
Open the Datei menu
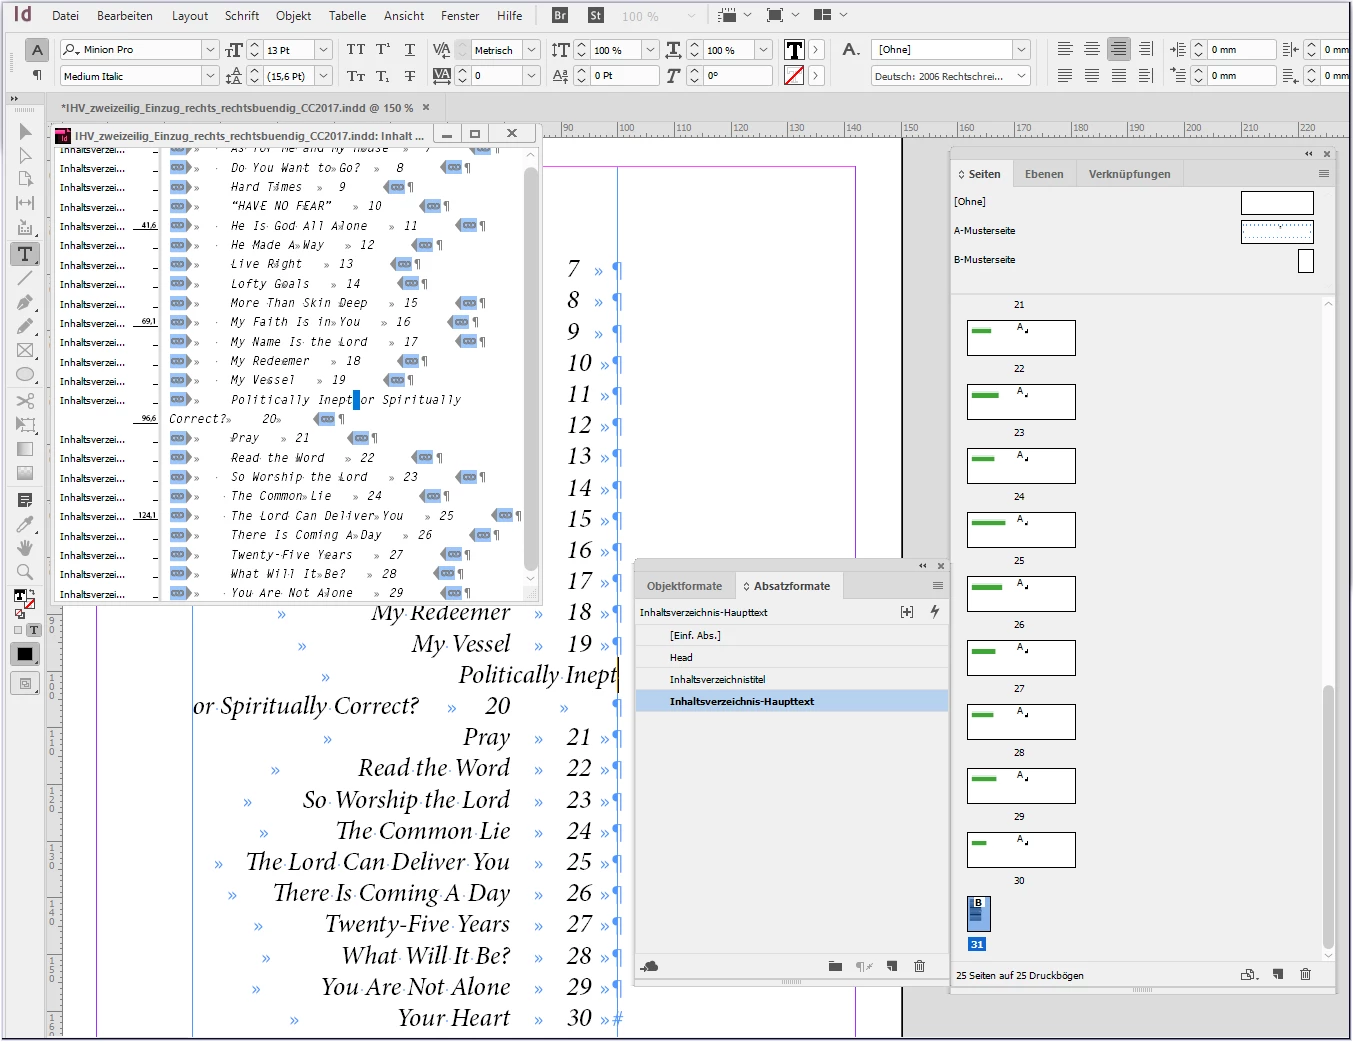pos(65,15)
